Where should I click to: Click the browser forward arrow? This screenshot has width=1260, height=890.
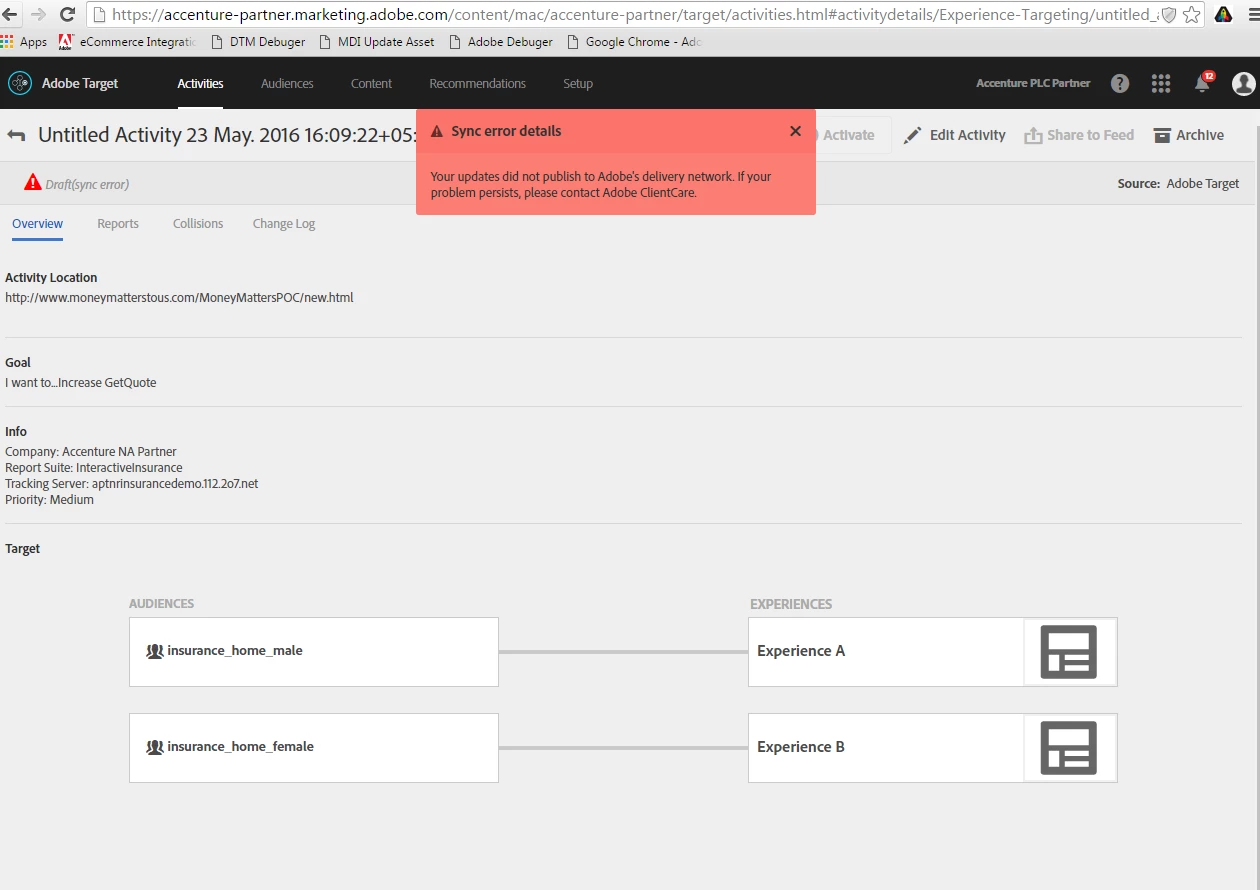click(x=38, y=14)
